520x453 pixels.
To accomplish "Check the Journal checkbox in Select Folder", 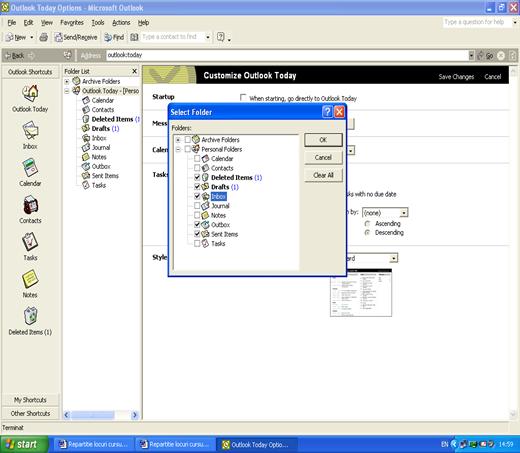I will point(197,205).
